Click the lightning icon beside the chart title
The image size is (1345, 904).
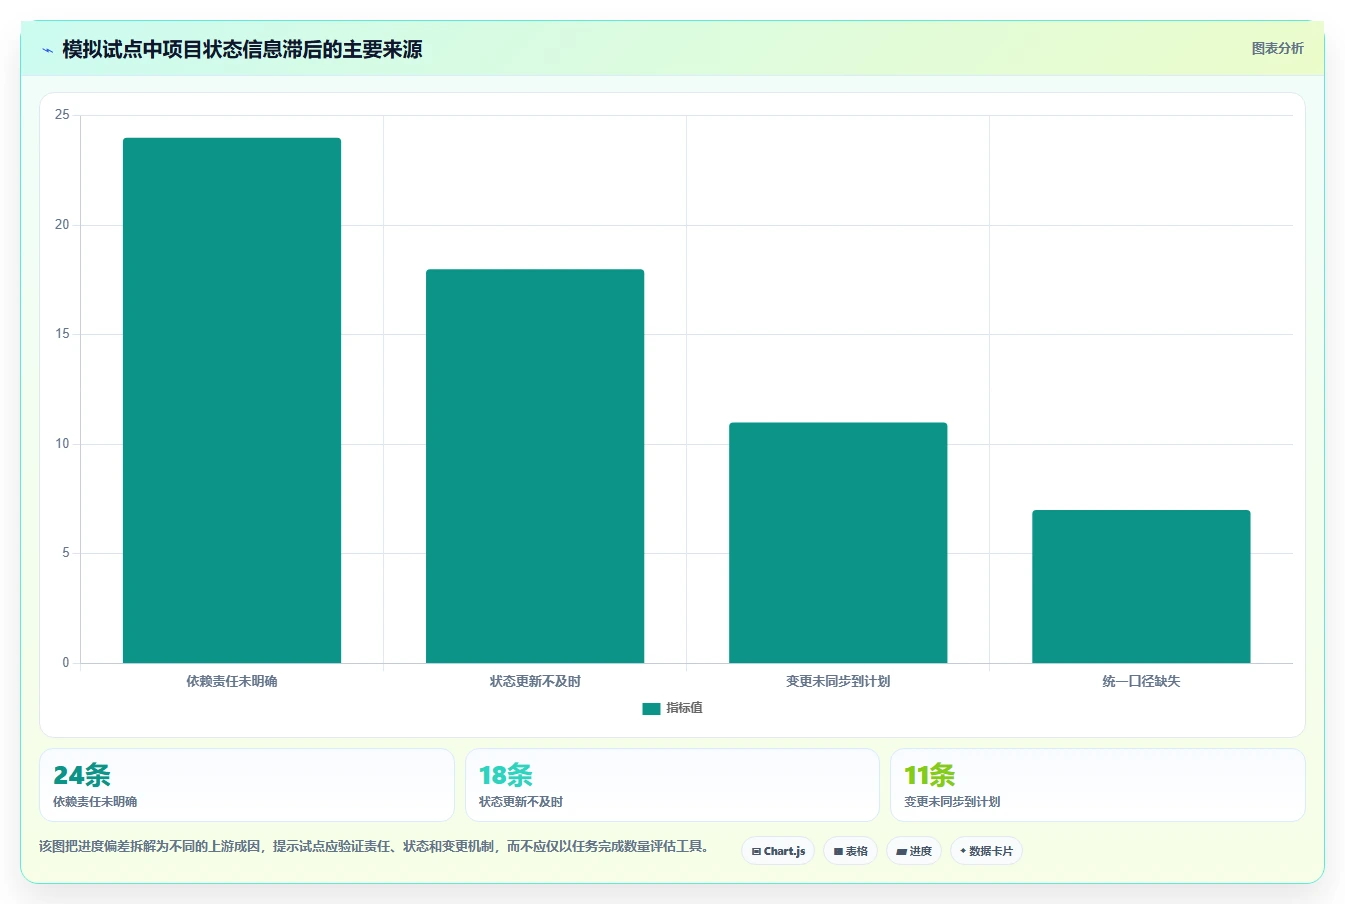pyautogui.click(x=47, y=50)
